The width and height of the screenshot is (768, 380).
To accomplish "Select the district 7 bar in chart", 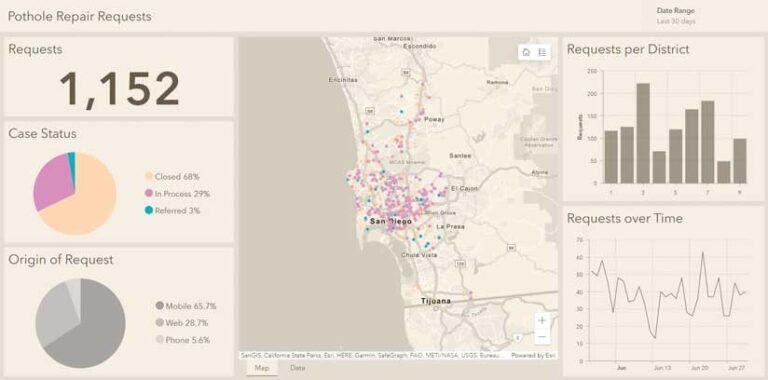I will (x=708, y=142).
